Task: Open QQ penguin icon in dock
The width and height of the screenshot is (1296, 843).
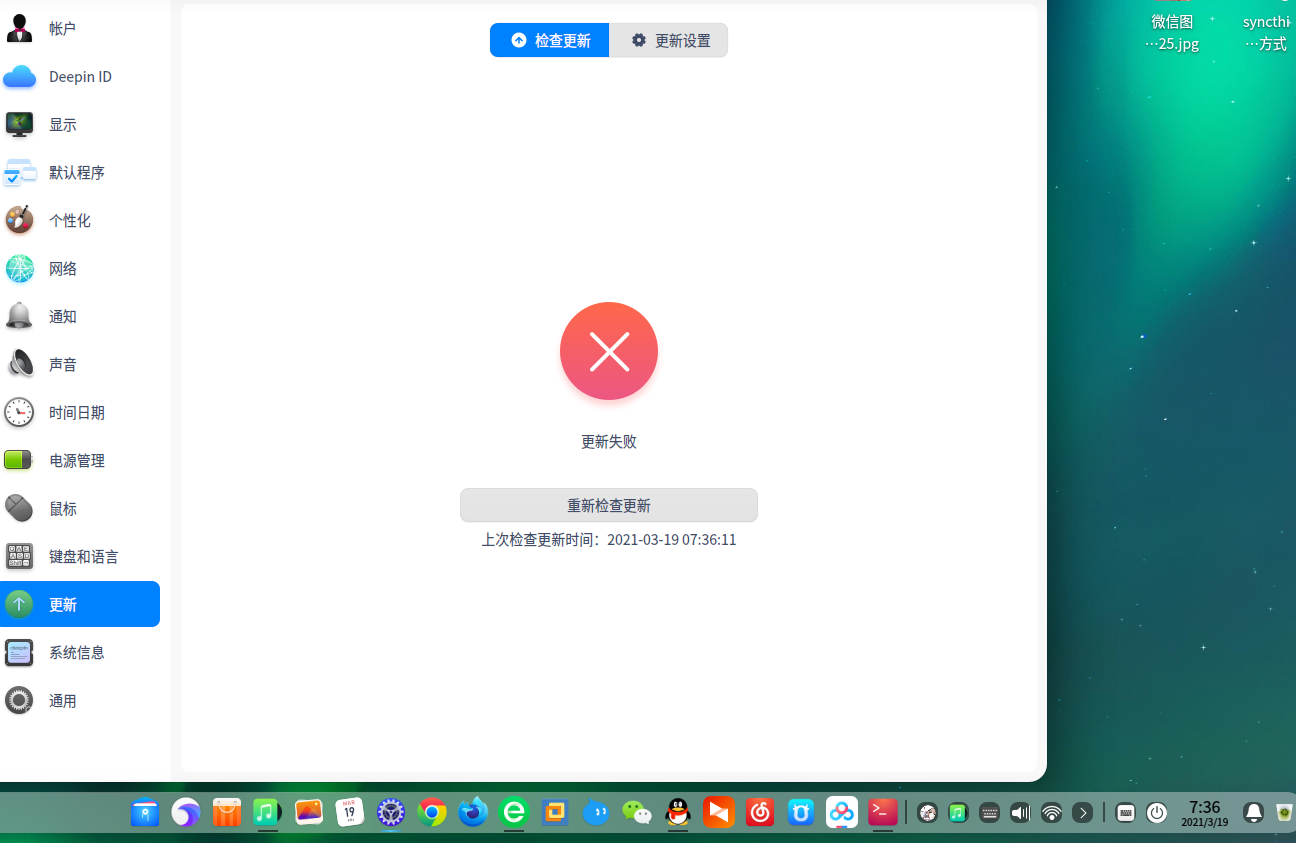Action: [678, 812]
